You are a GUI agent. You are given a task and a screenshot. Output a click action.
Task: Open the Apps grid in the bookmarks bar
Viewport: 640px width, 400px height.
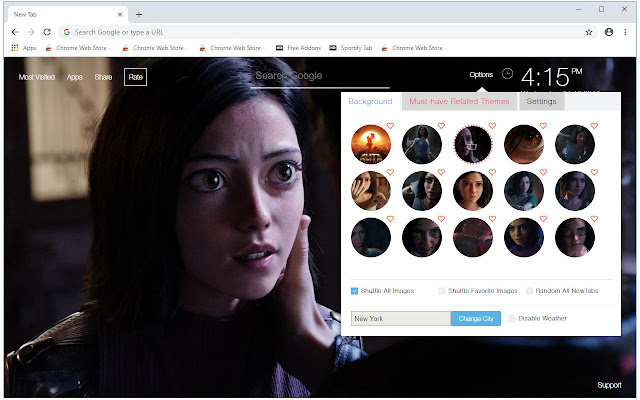click(24, 48)
